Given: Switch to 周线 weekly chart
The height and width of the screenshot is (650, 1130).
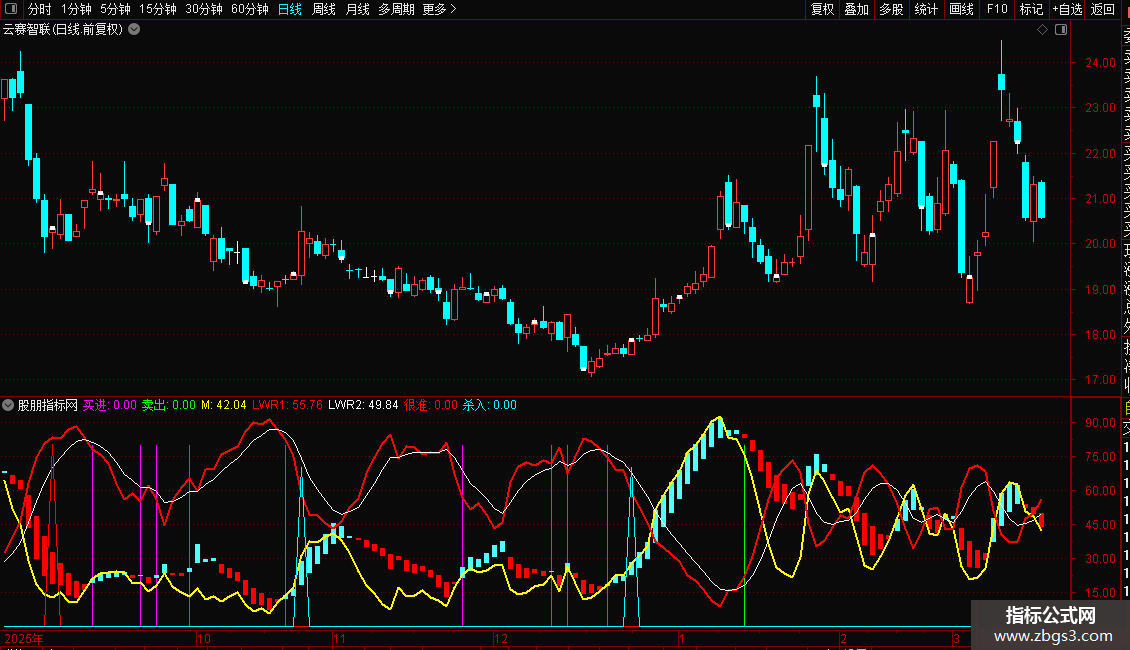Looking at the screenshot, I should 324,9.
